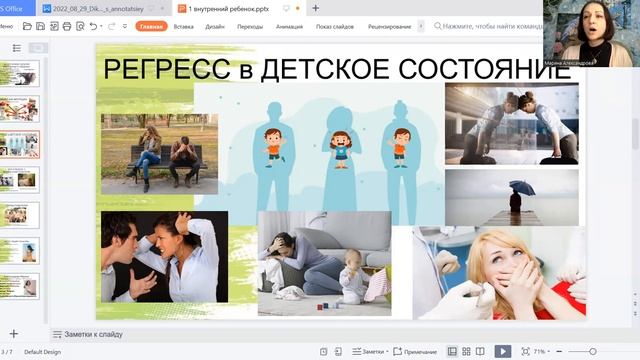Click the presentation monitor icon on pptx tab
The image size is (640, 360).
coord(286,9)
